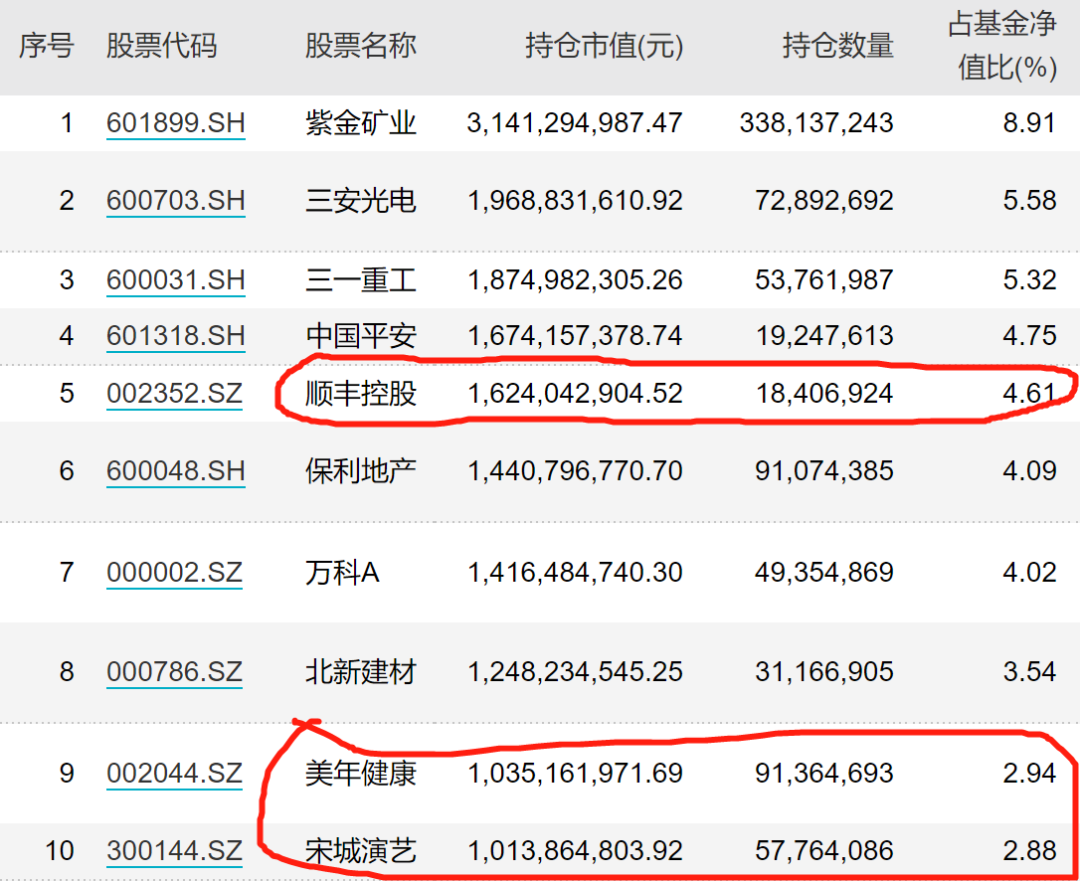Click net value ratio 4.02
The height and width of the screenshot is (882, 1080).
(1030, 573)
